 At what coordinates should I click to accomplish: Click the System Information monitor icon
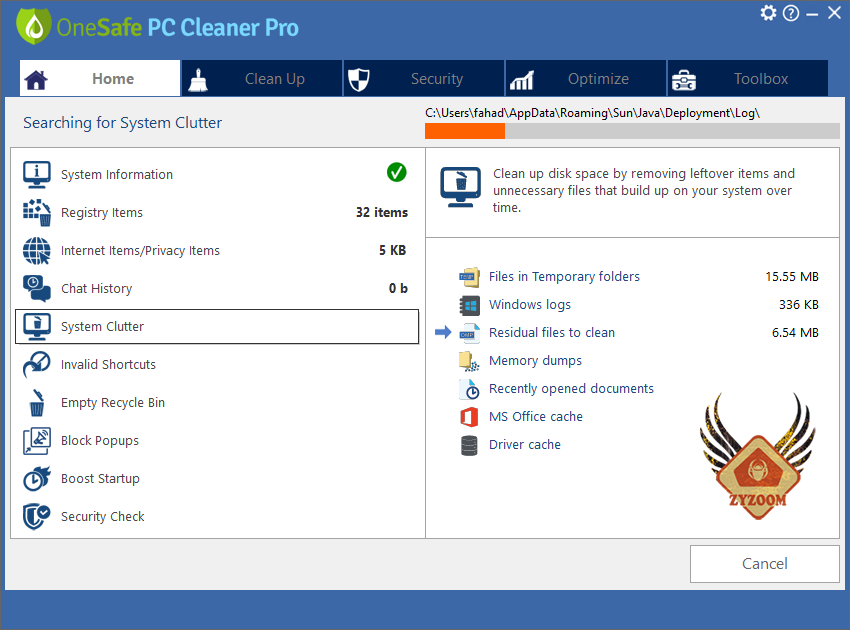coord(37,175)
